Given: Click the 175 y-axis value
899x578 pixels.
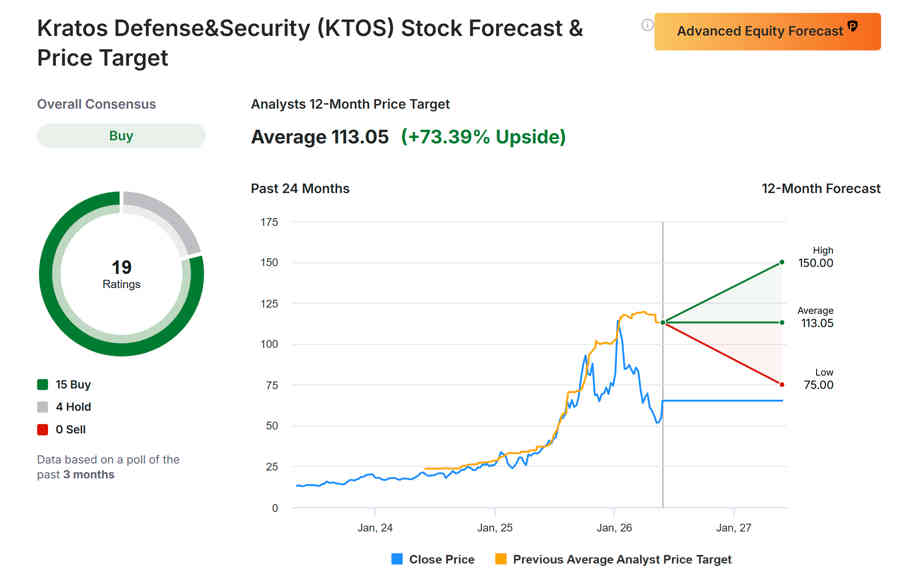Looking at the screenshot, I should click(269, 222).
